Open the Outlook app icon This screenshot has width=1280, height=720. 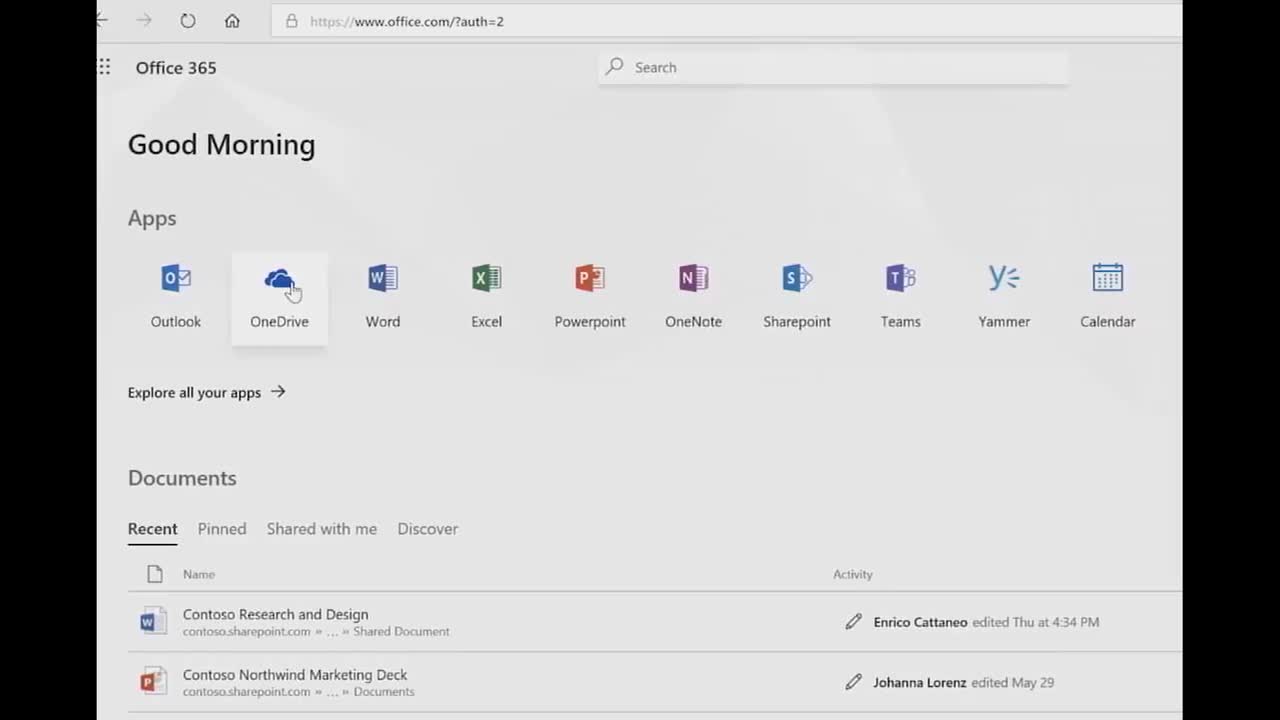click(x=175, y=278)
